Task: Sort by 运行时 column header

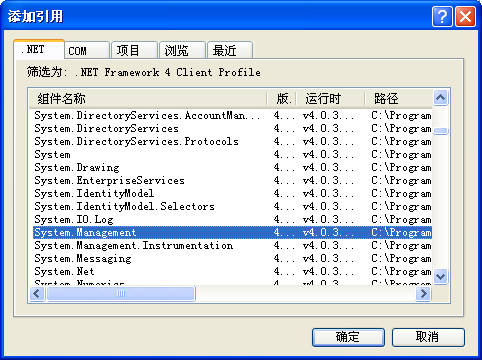Action: coord(331,99)
